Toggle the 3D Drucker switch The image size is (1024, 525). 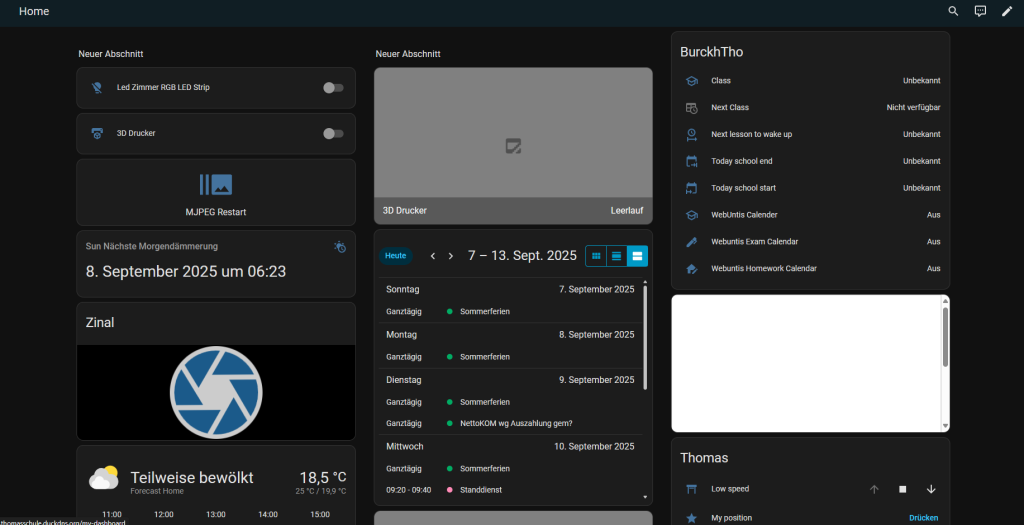click(x=333, y=134)
